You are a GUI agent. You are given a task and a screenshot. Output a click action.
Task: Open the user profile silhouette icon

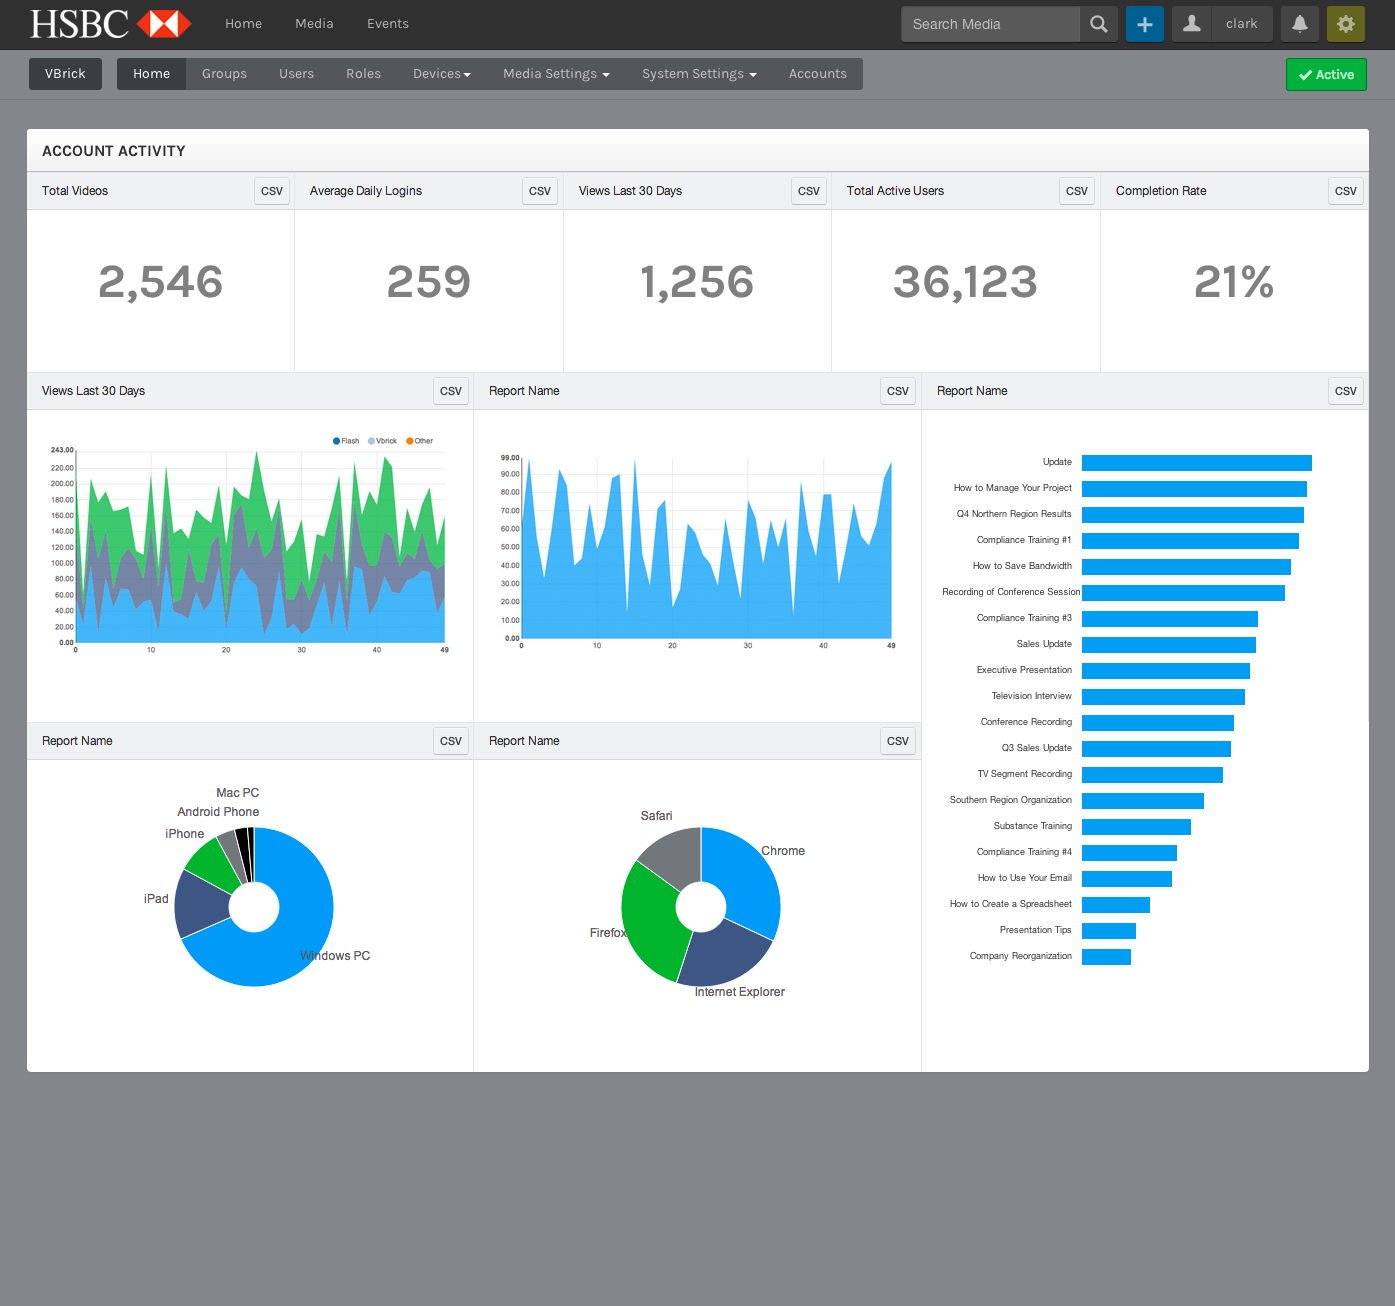(x=1192, y=24)
